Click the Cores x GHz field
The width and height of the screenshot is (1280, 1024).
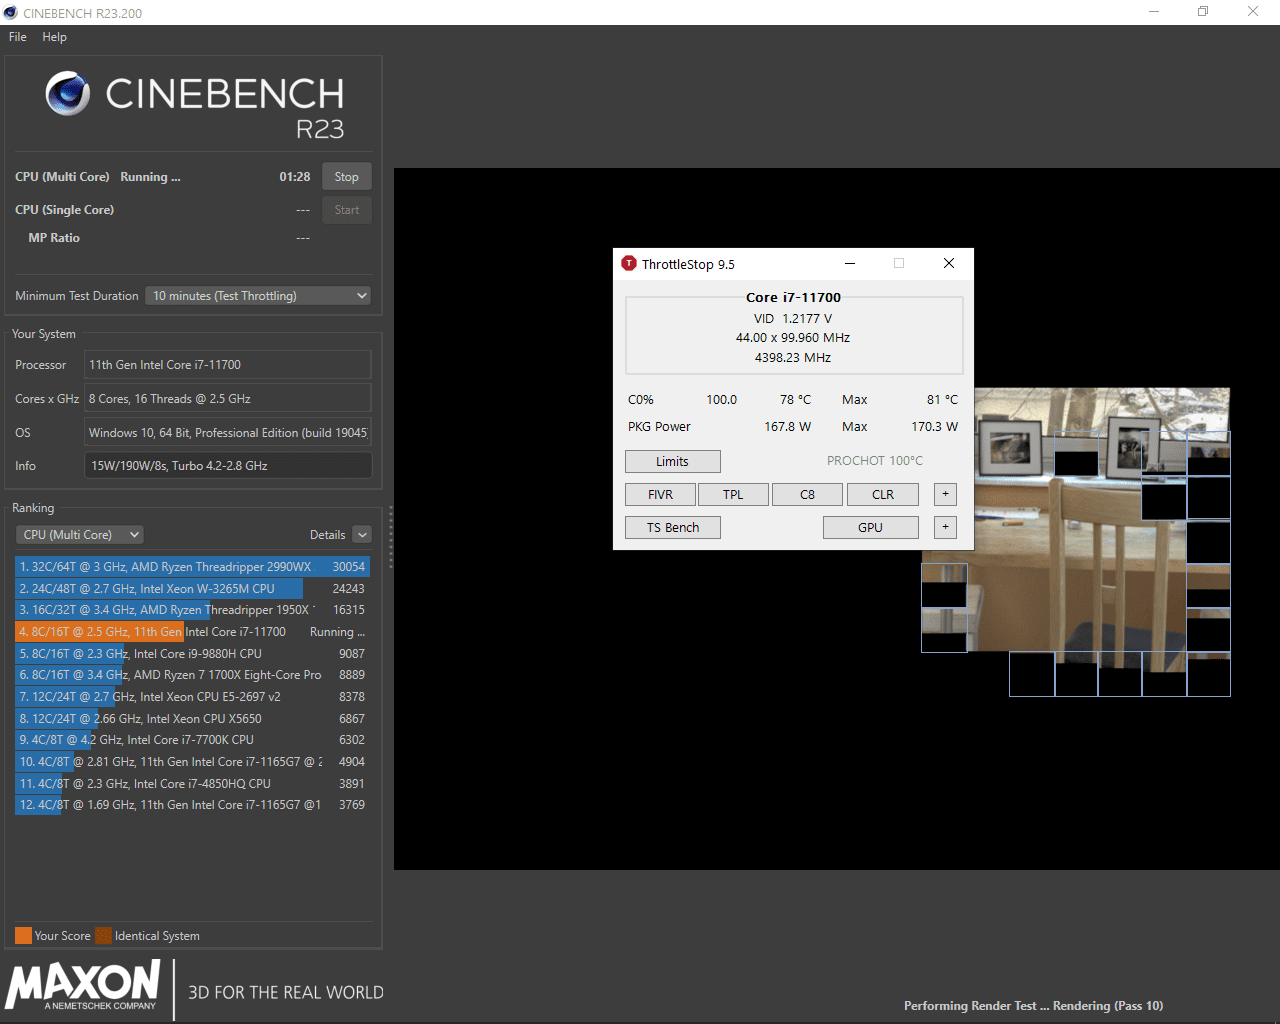coord(228,399)
